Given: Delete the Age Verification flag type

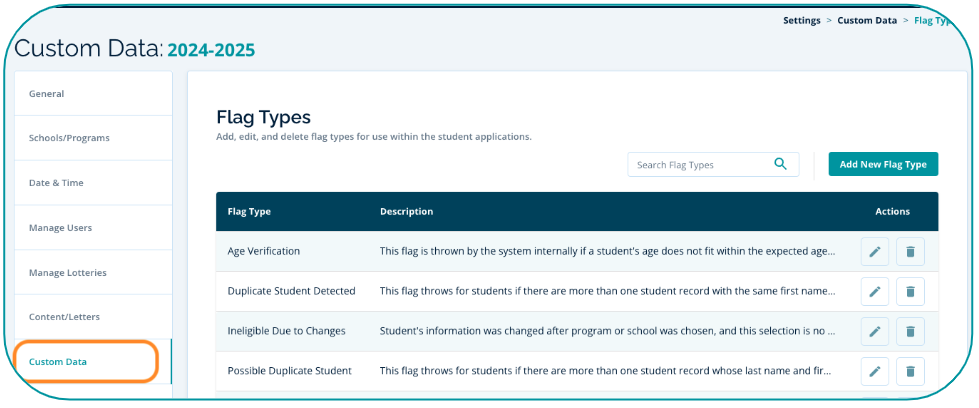Looking at the screenshot, I should tap(910, 252).
